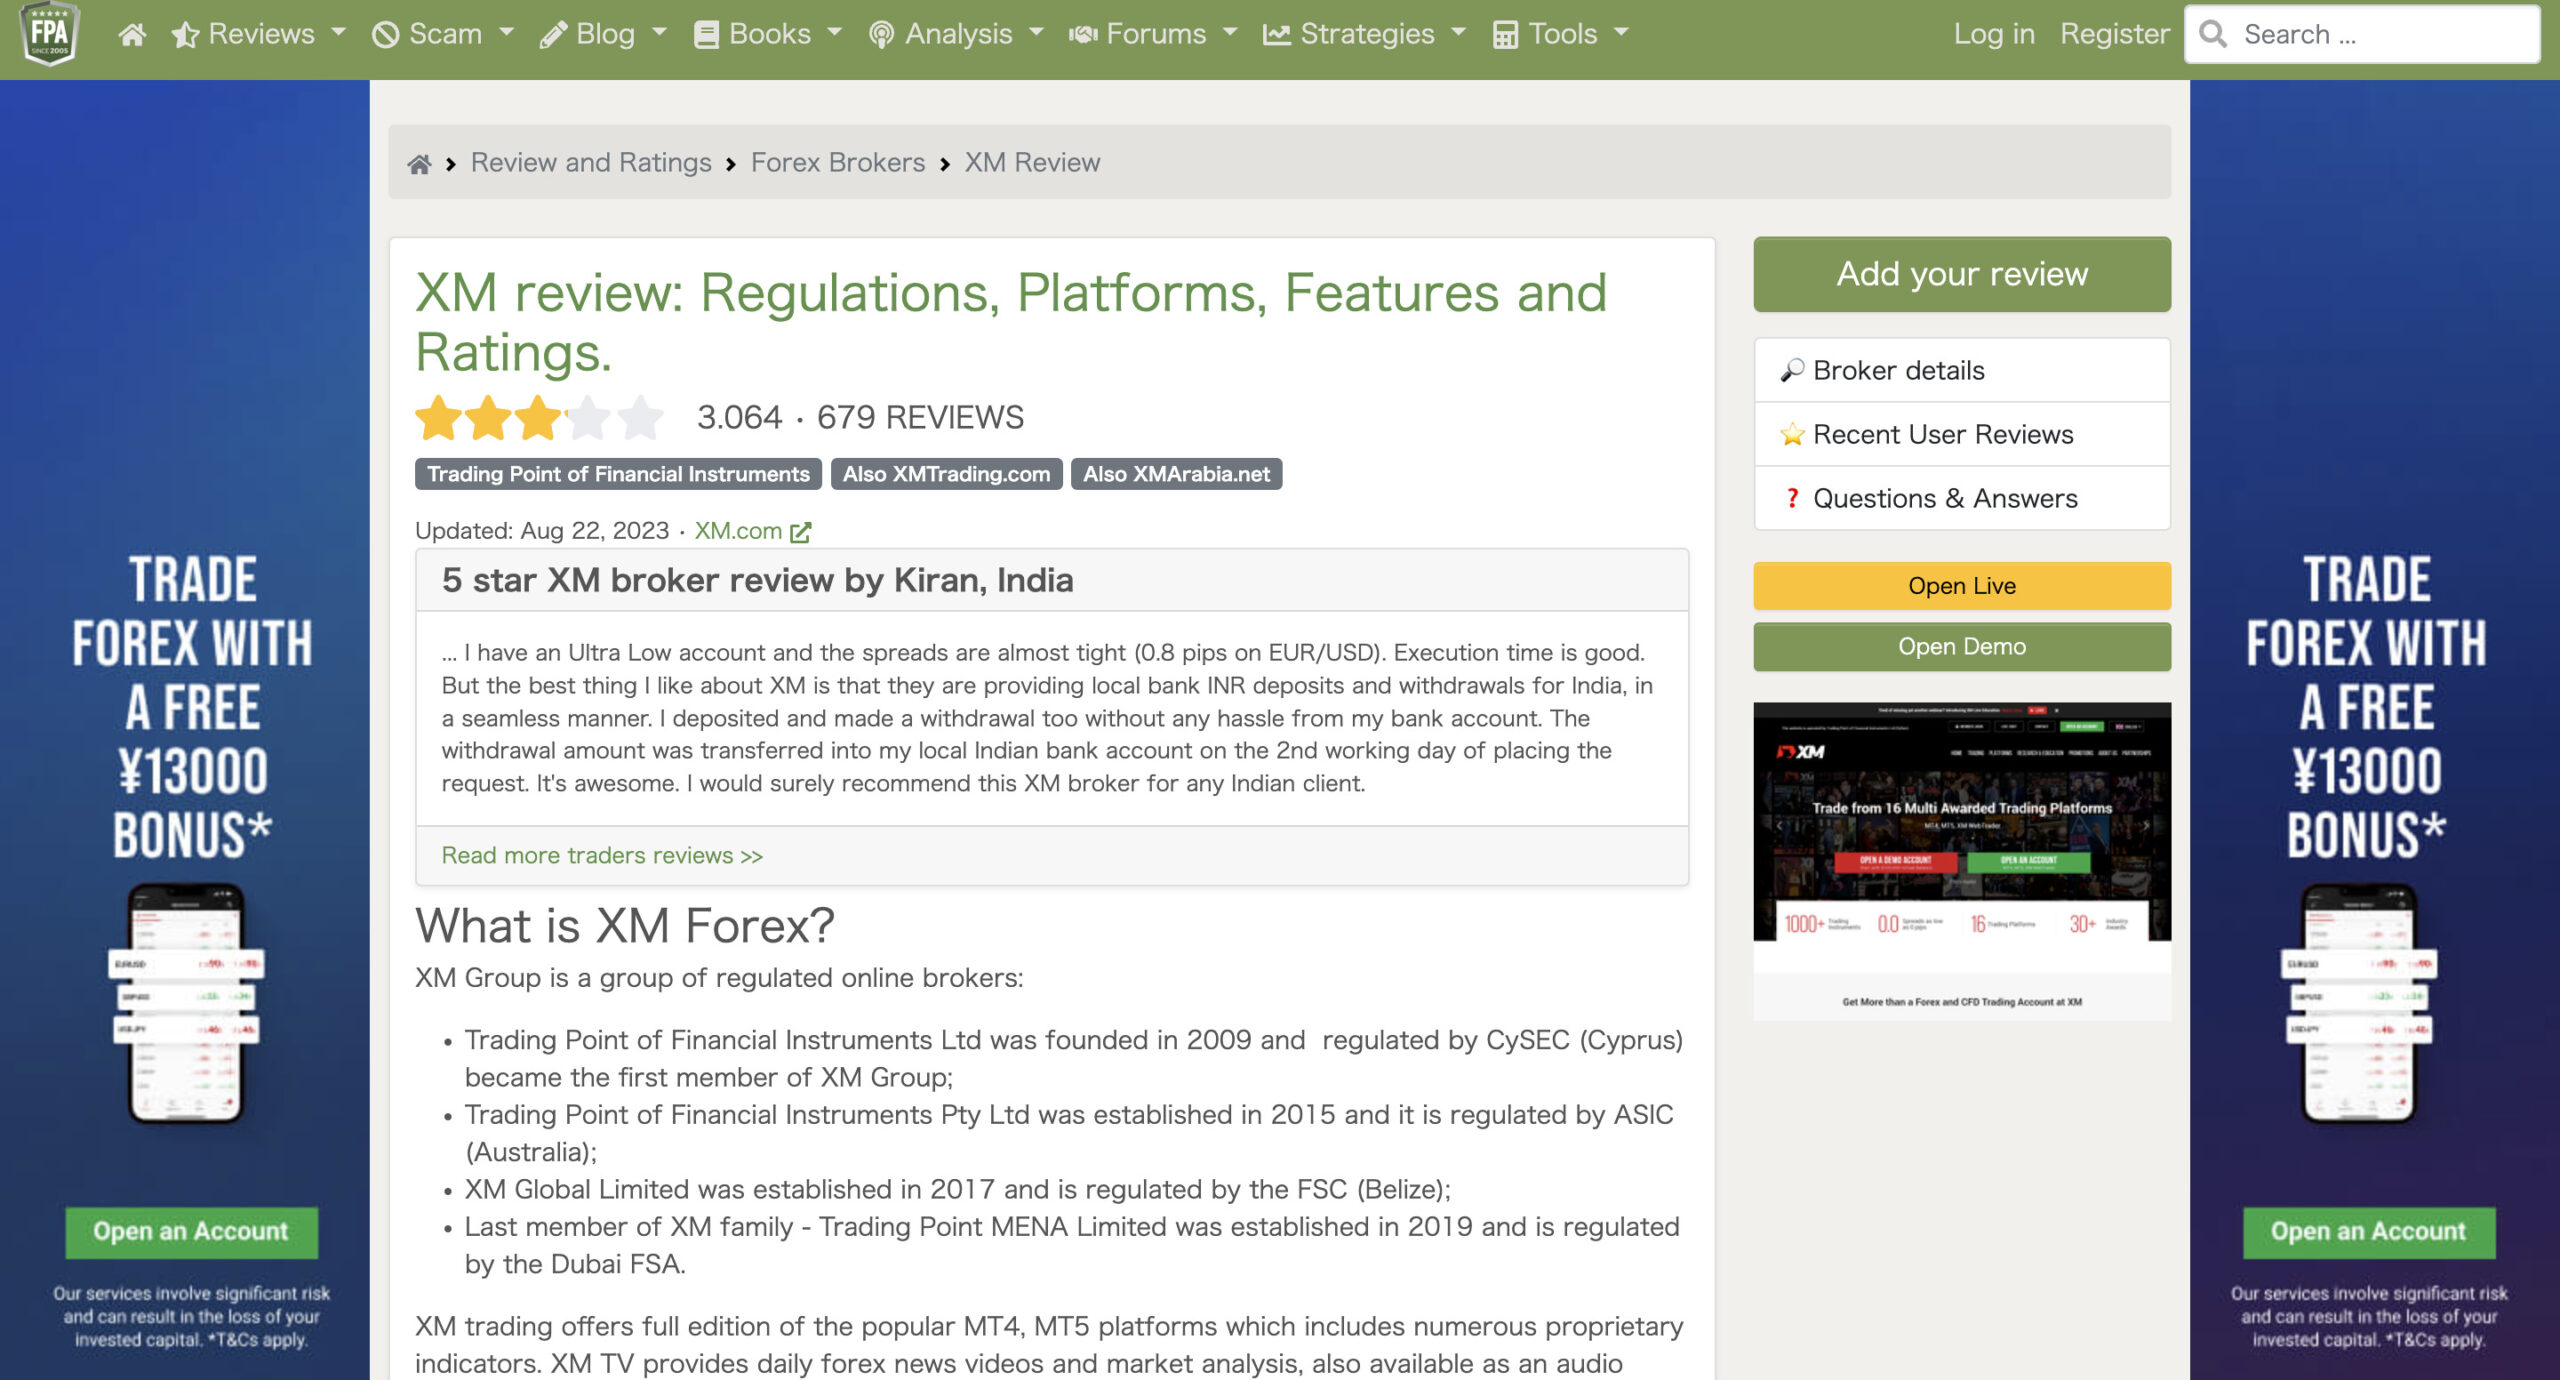Go to home via navbar house icon
This screenshot has height=1380, width=2560.
point(132,35)
